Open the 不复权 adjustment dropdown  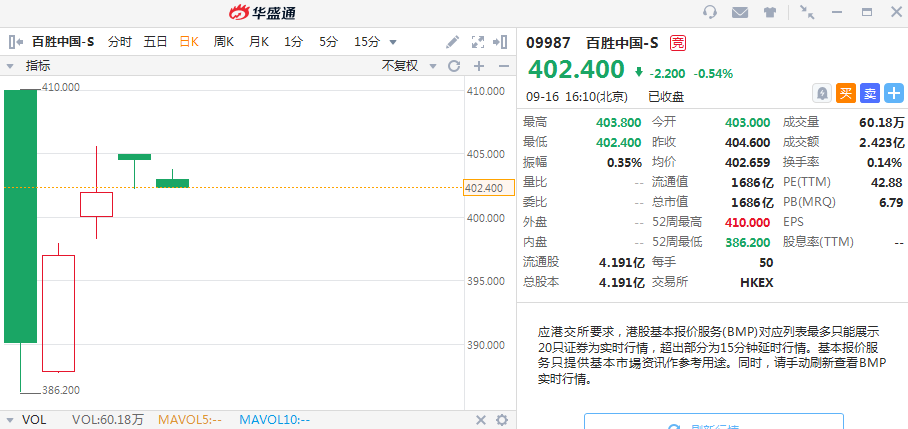408,66
